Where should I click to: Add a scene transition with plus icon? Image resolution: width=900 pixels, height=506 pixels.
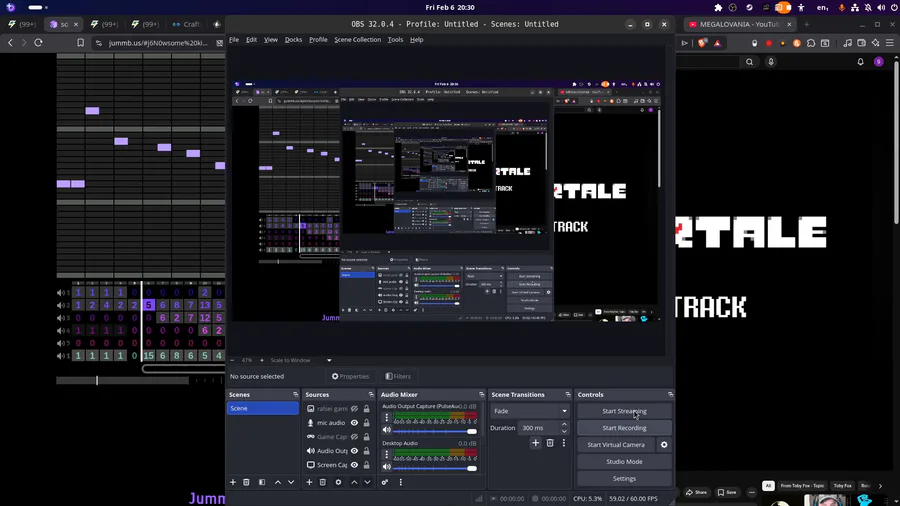tap(536, 443)
